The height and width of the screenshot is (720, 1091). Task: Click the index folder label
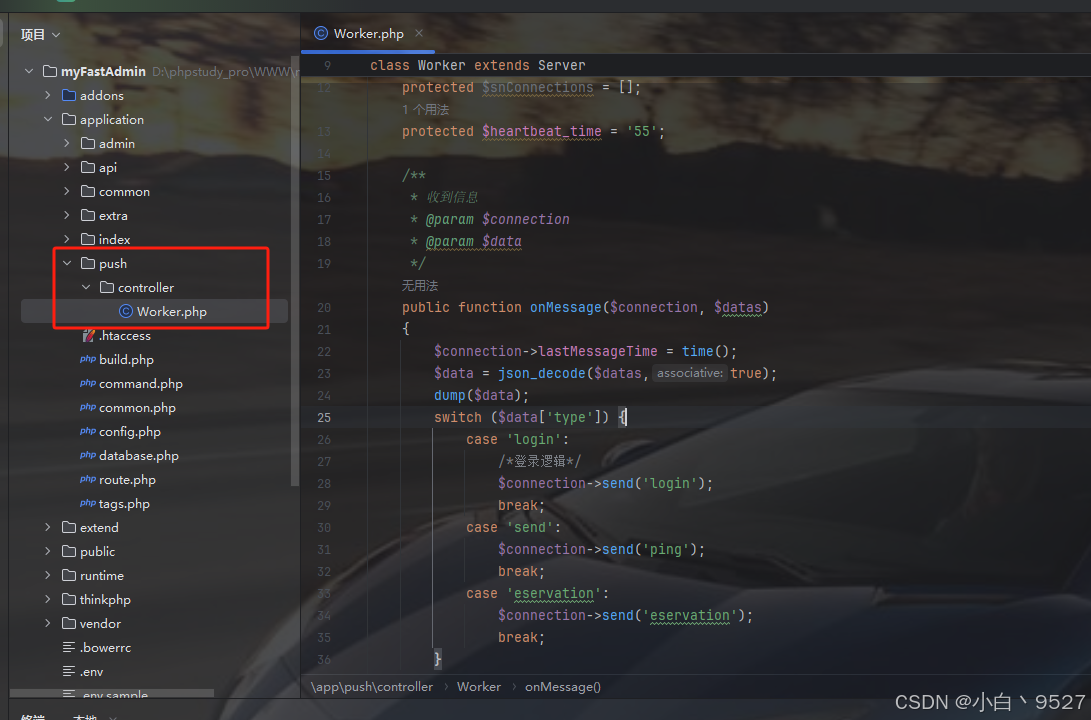[114, 239]
